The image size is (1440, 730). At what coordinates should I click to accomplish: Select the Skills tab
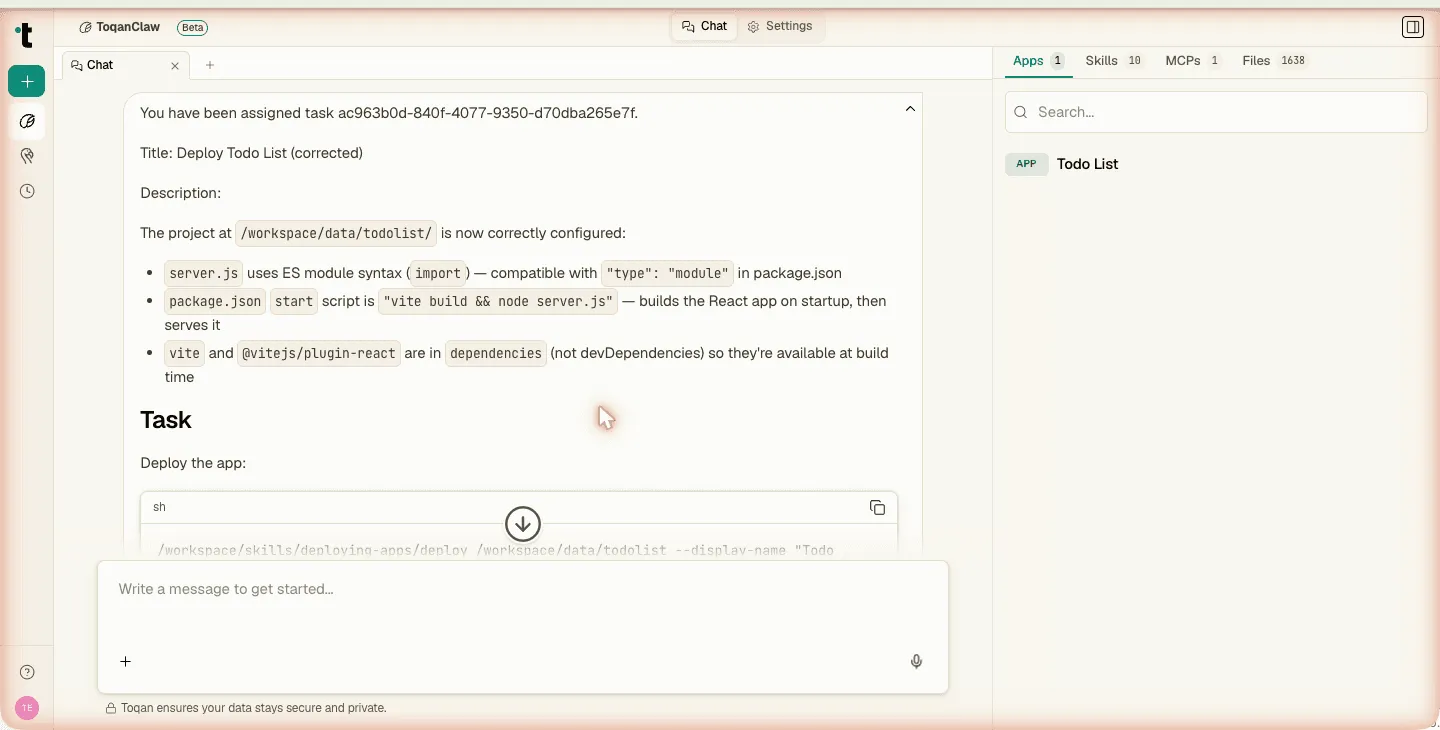(1114, 61)
